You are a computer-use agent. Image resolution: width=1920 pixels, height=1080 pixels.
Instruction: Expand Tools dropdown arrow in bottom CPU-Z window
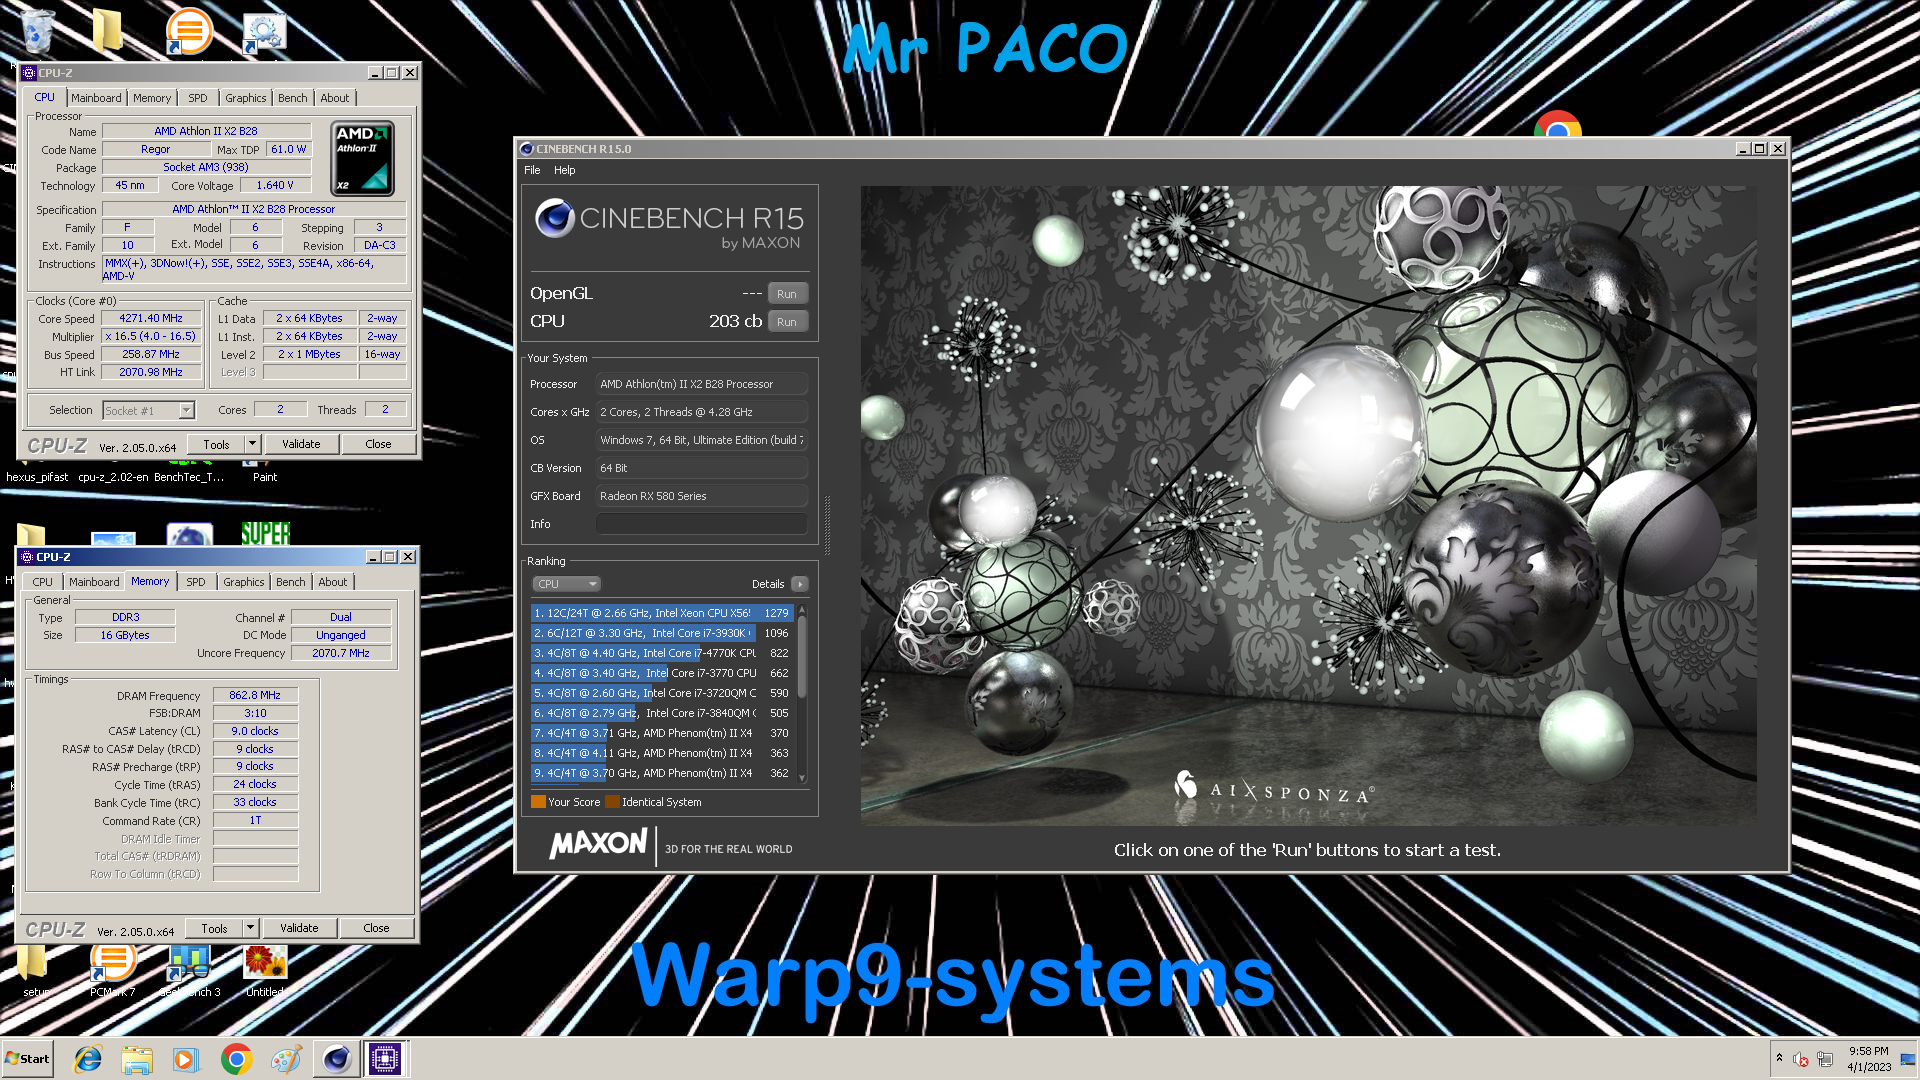250,928
